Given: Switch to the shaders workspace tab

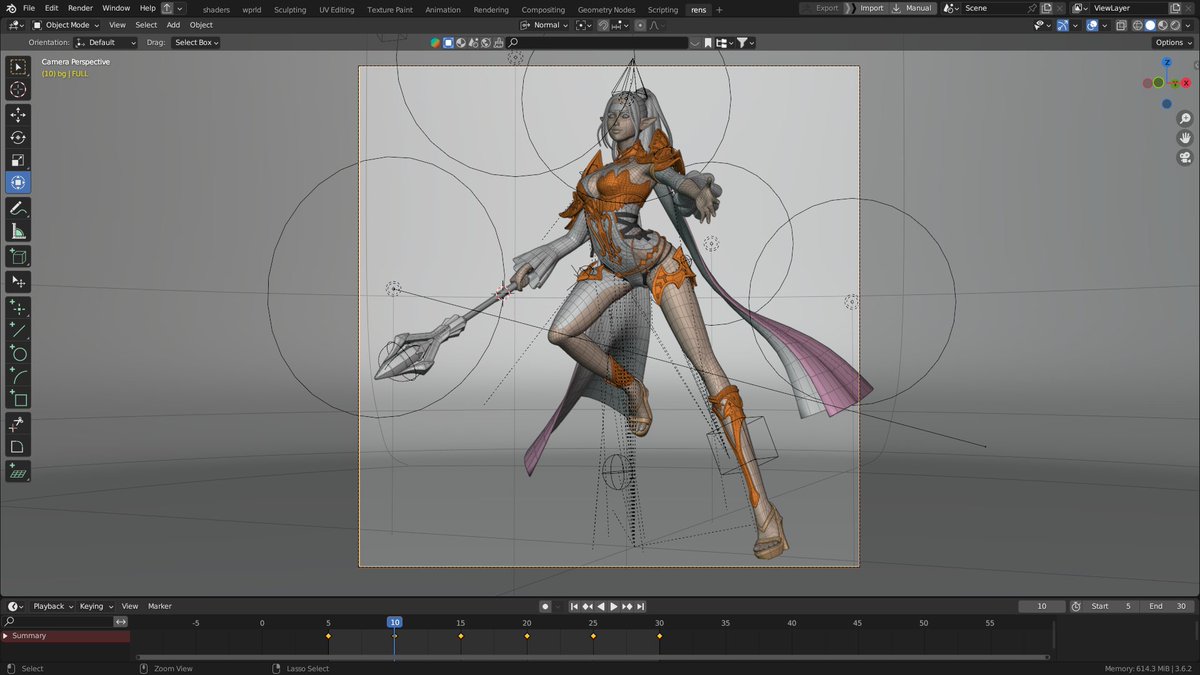Looking at the screenshot, I should tap(216, 9).
